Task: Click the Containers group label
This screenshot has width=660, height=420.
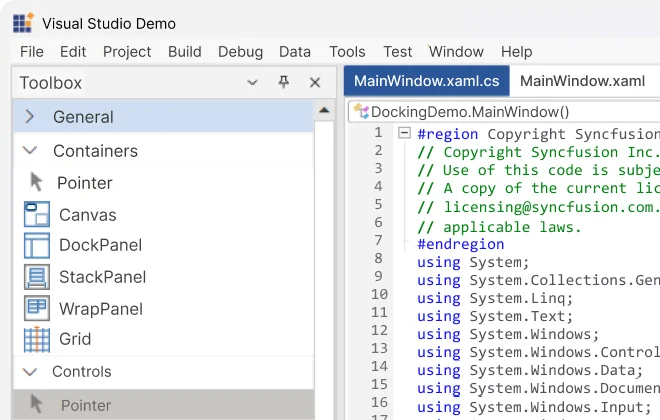Action: [96, 151]
